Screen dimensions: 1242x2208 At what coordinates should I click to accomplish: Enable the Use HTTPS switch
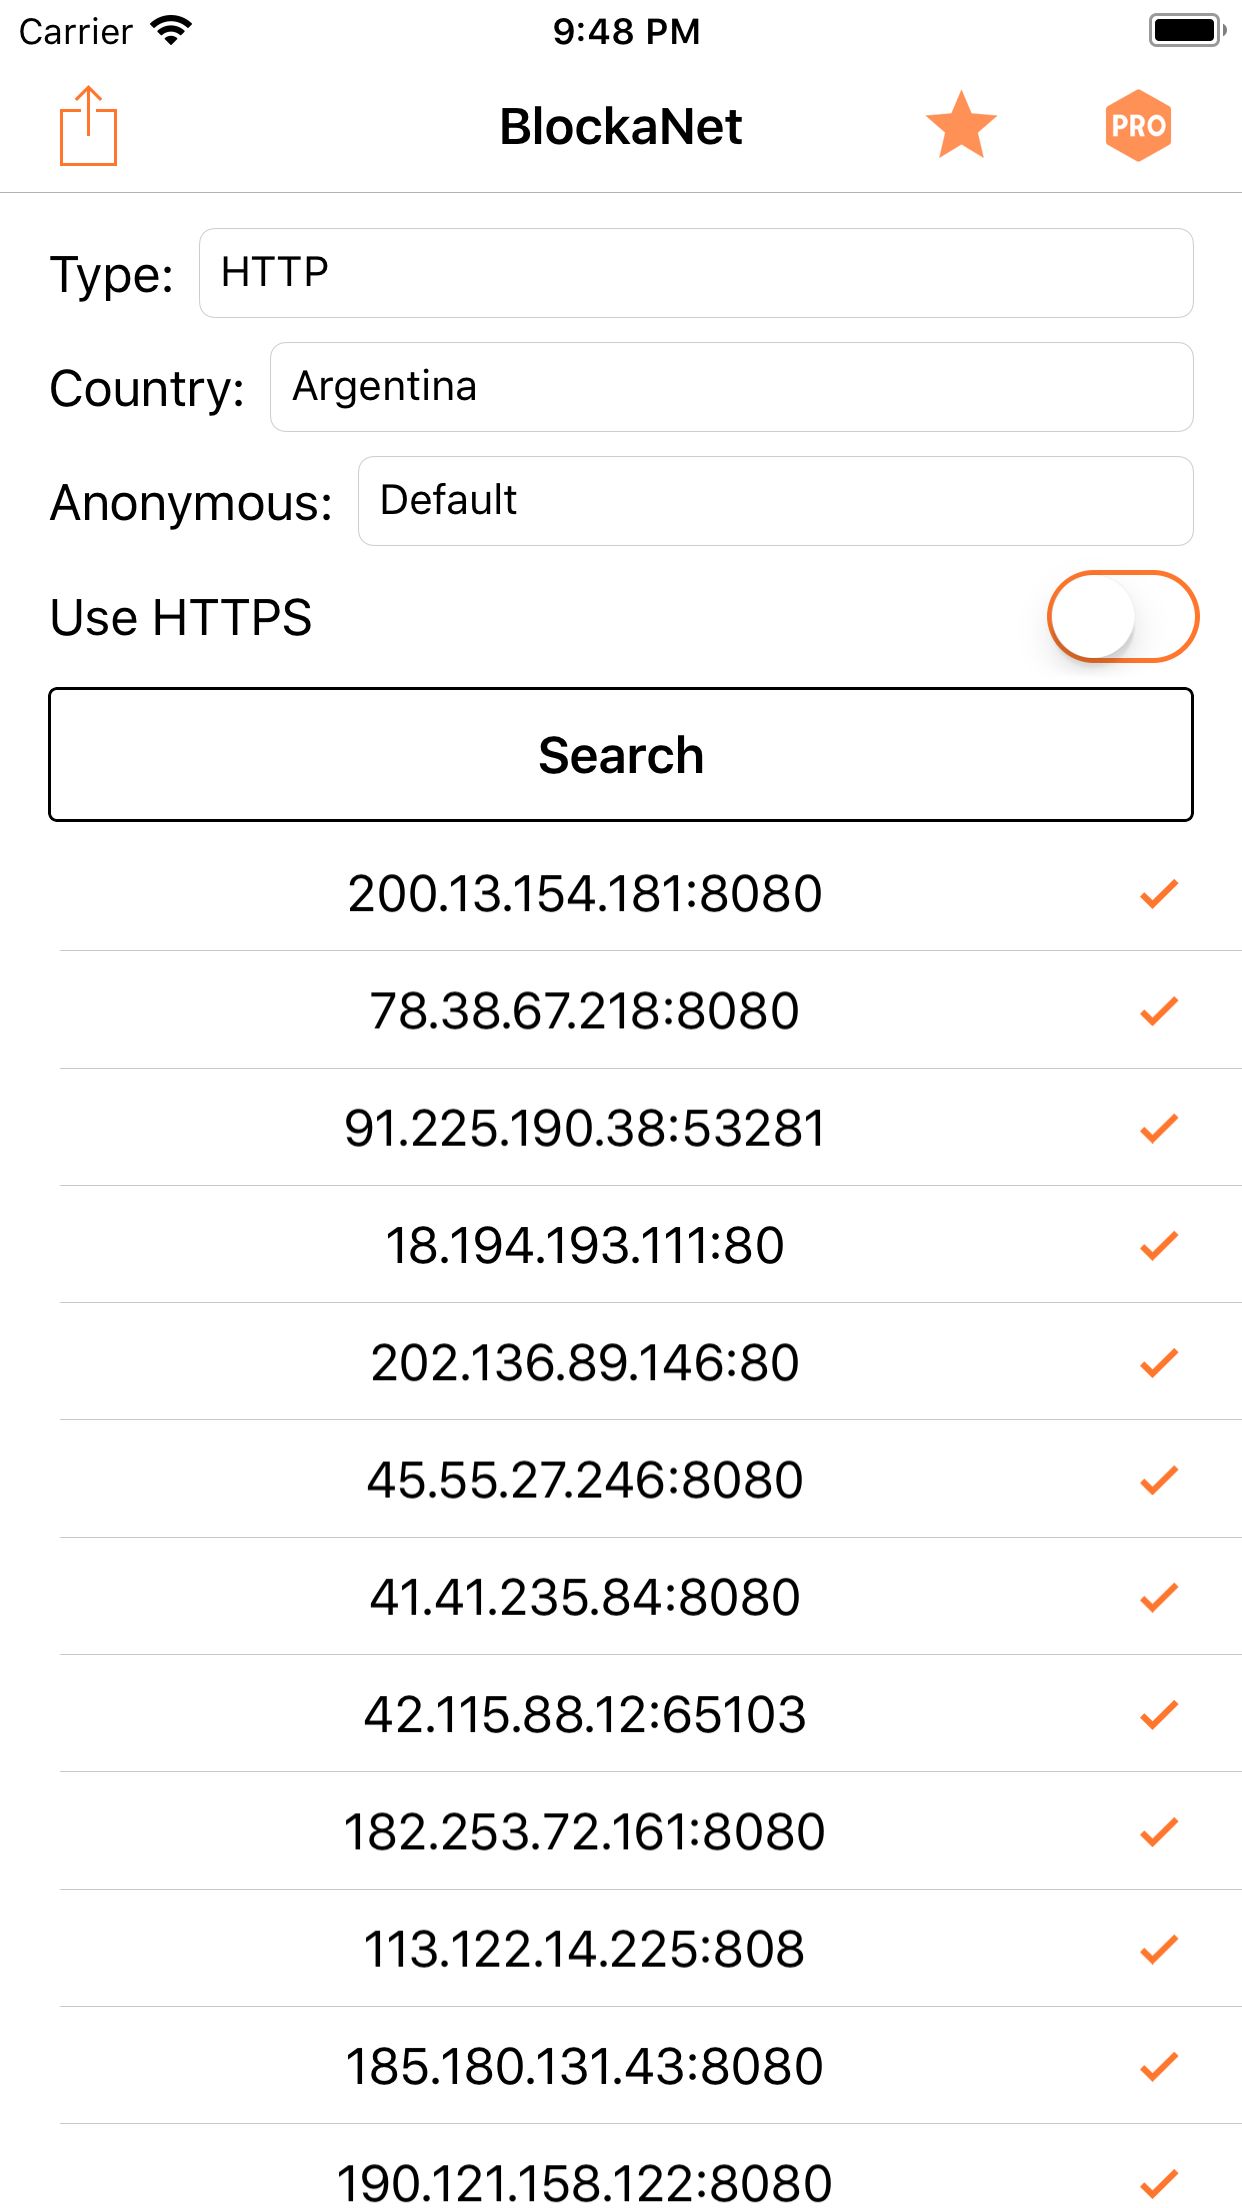1122,616
